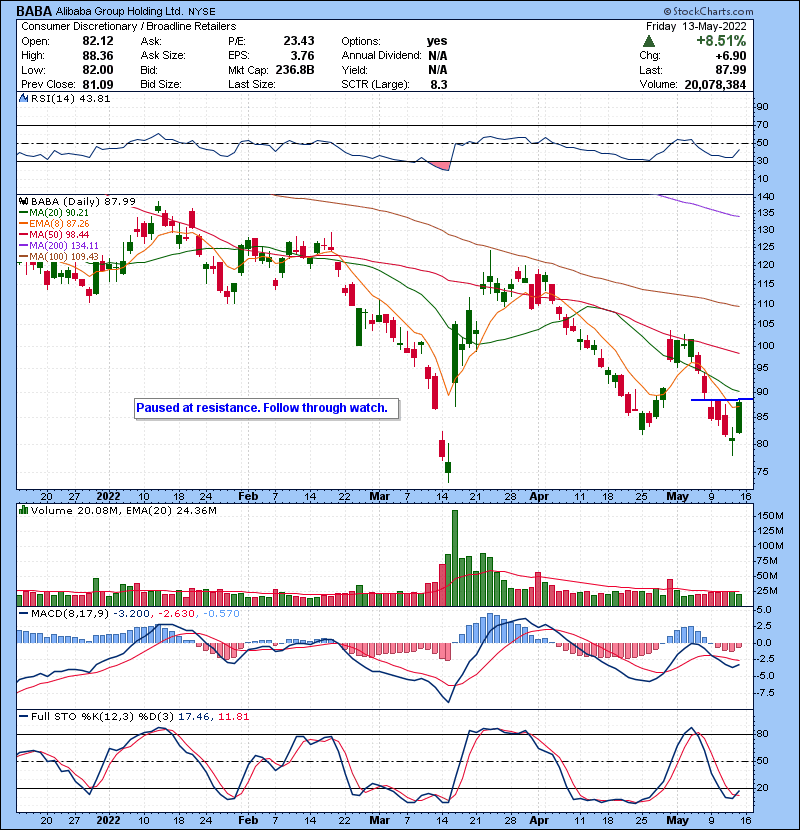
Task: Click the Last price 87.99
Action: pyautogui.click(x=731, y=70)
